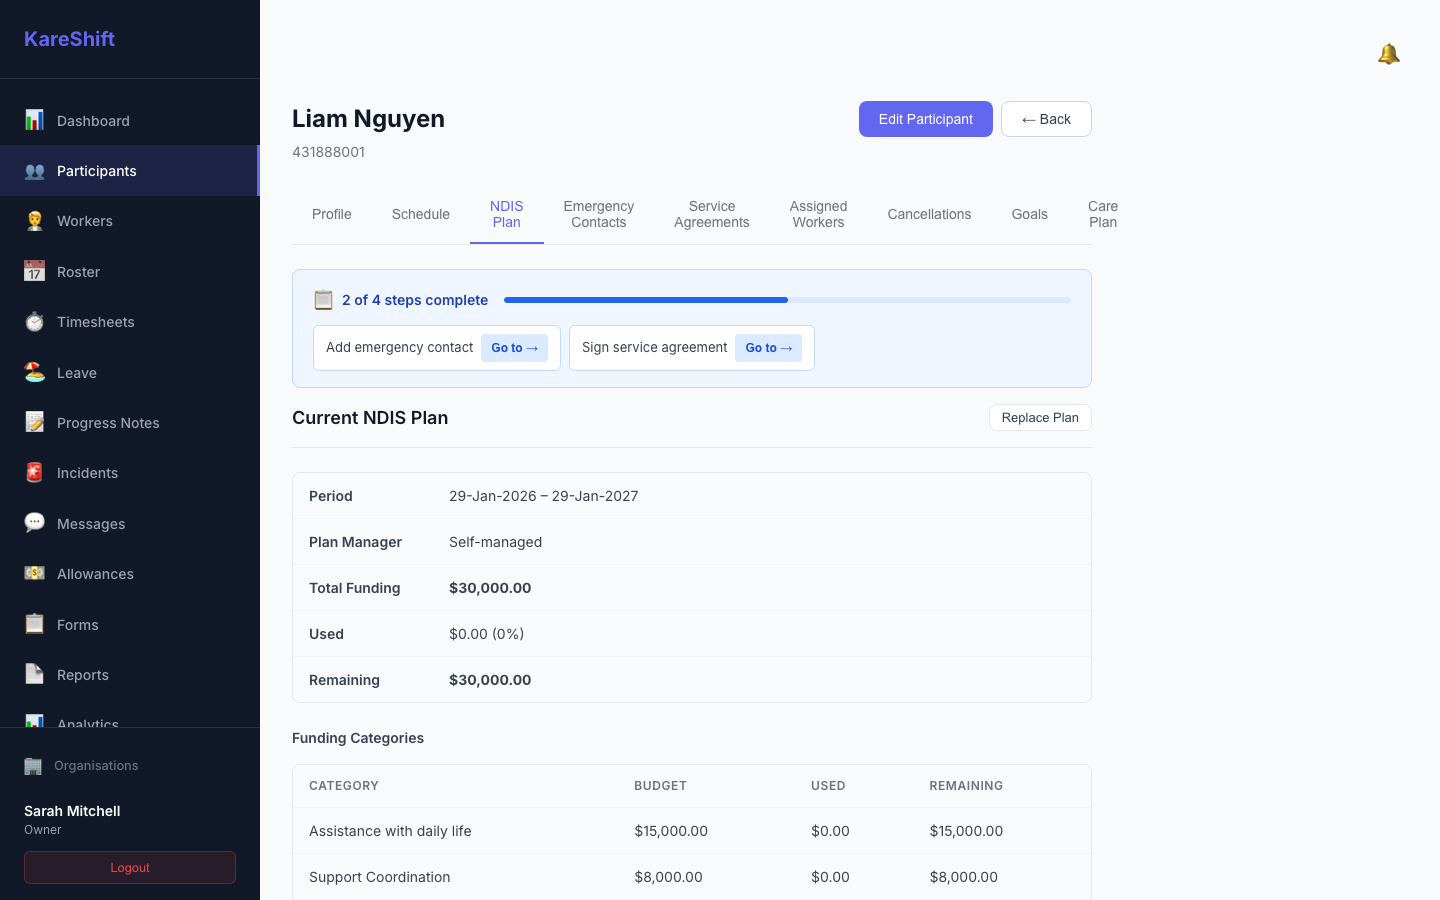1440x900 pixels.
Task: Click the Edit Participant button
Action: coord(925,119)
